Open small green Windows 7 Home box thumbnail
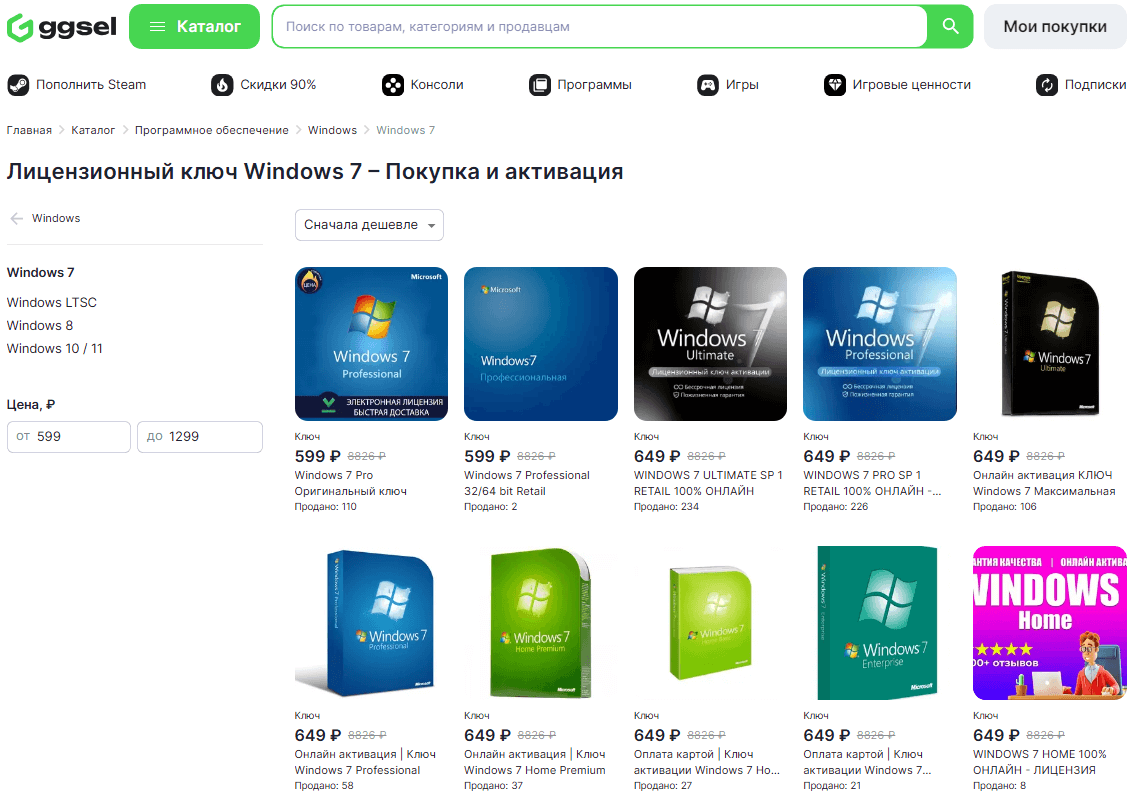Viewport: 1144px width, 806px height. pos(711,623)
